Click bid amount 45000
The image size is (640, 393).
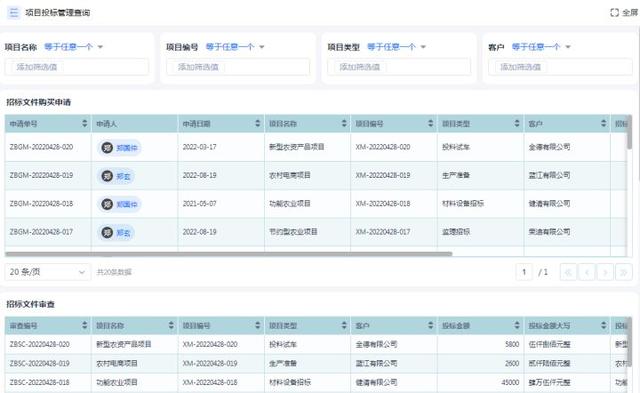[510, 382]
